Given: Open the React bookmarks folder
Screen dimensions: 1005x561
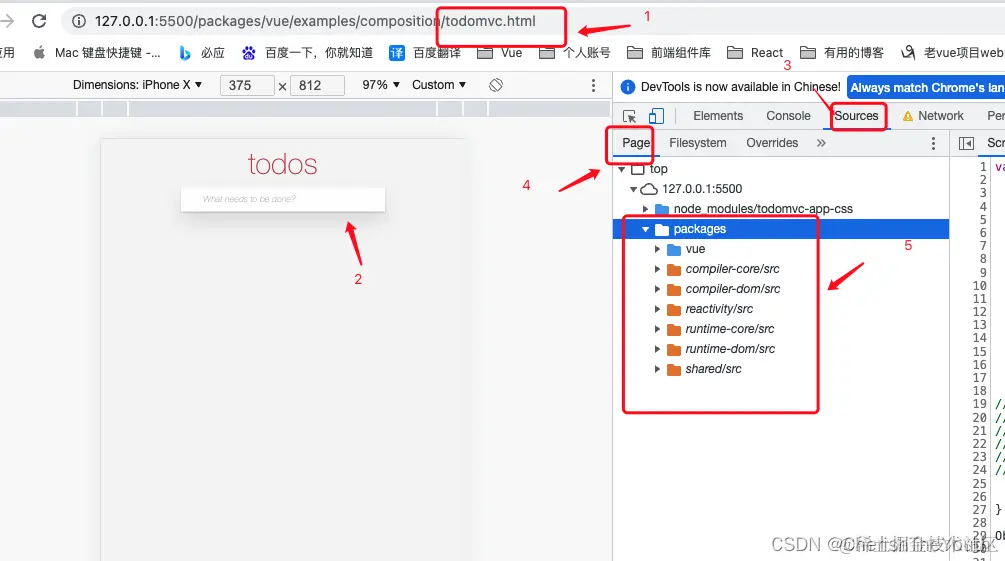Looking at the screenshot, I should click(755, 53).
